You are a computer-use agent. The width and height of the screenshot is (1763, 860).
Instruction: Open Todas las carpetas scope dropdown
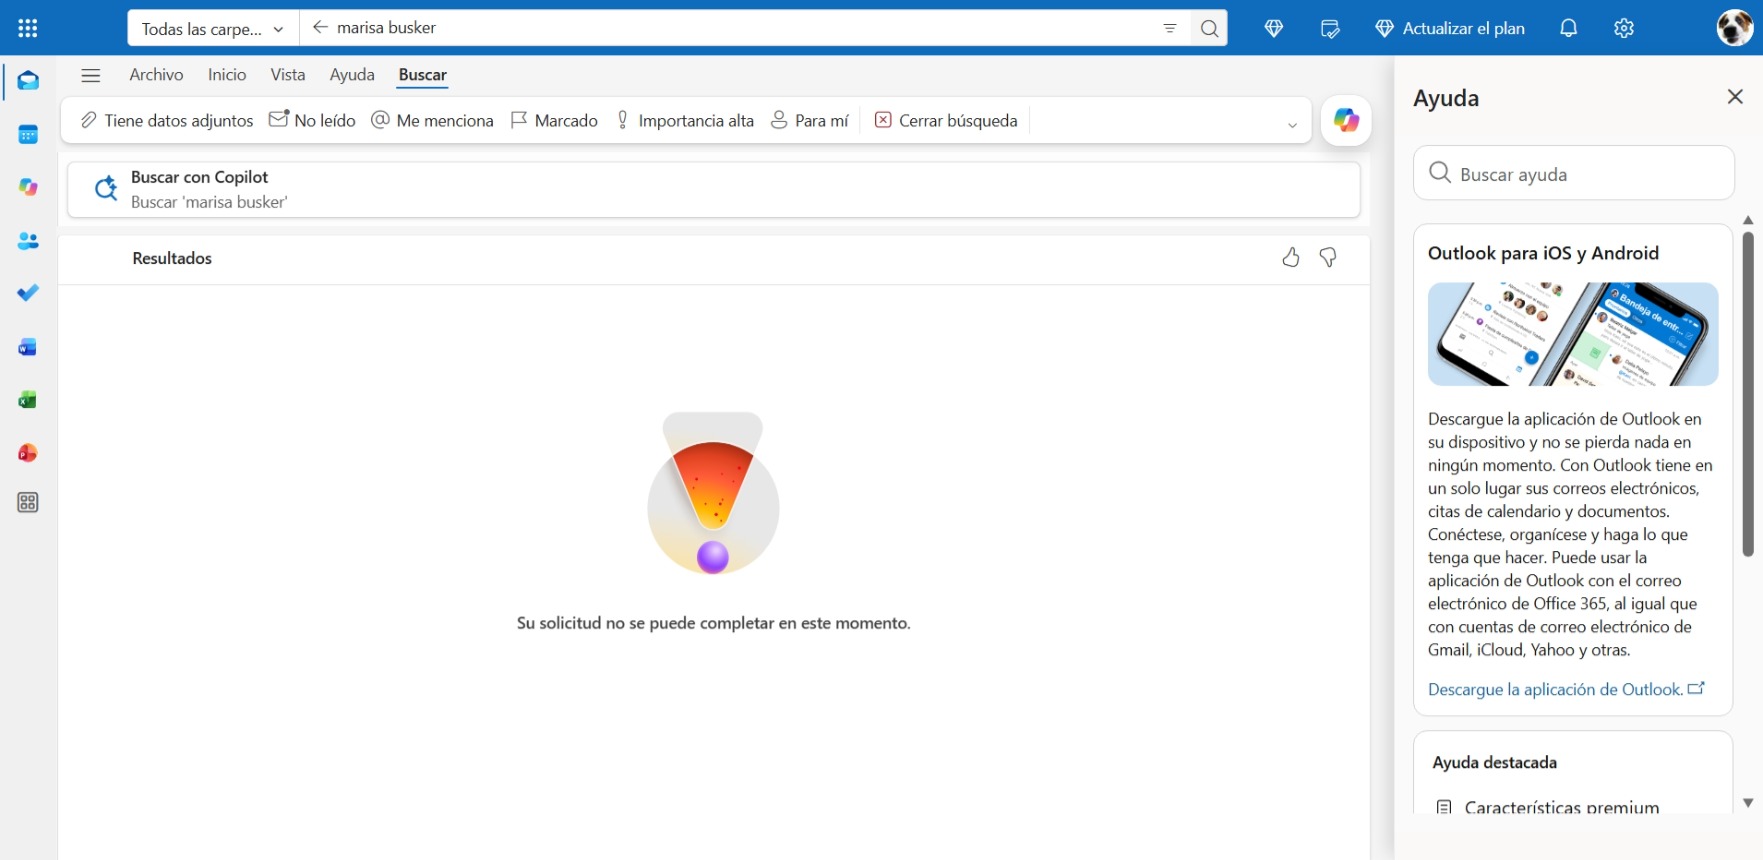point(213,28)
